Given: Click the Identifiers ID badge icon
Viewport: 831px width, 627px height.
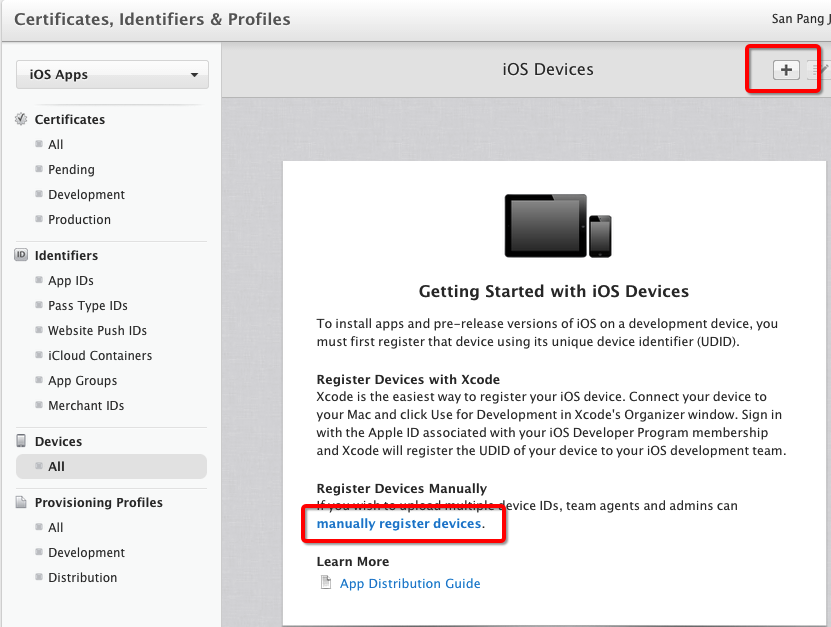Looking at the screenshot, I should point(21,255).
